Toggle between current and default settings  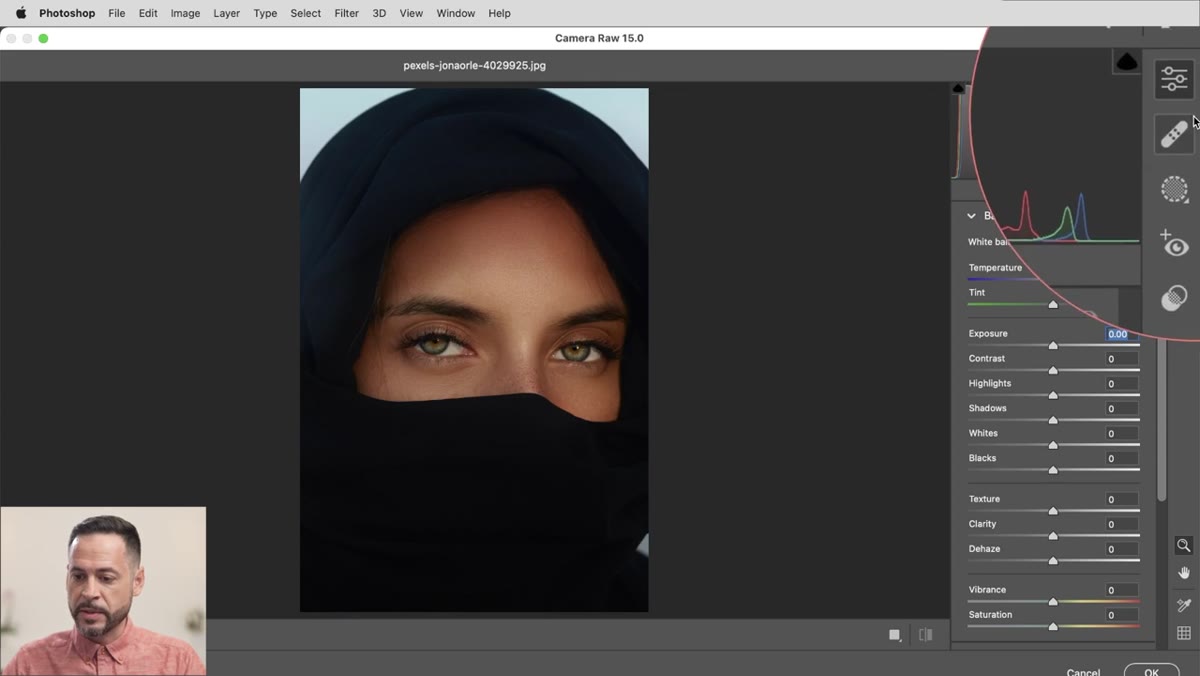(x=926, y=635)
